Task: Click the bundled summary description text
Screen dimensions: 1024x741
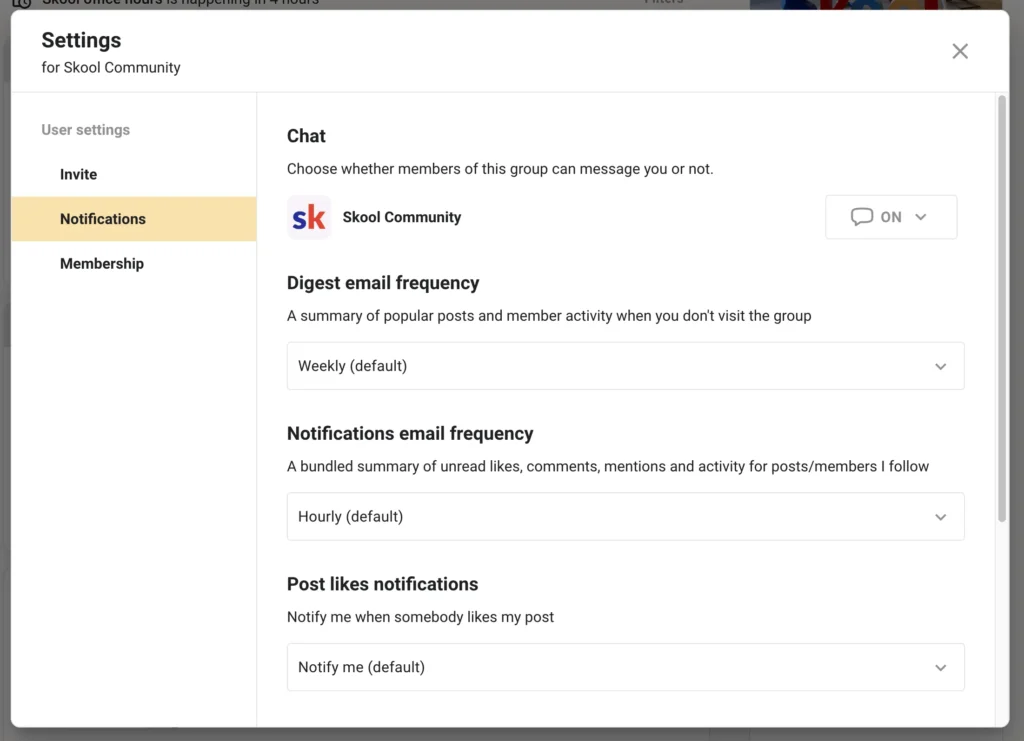Action: tap(608, 466)
